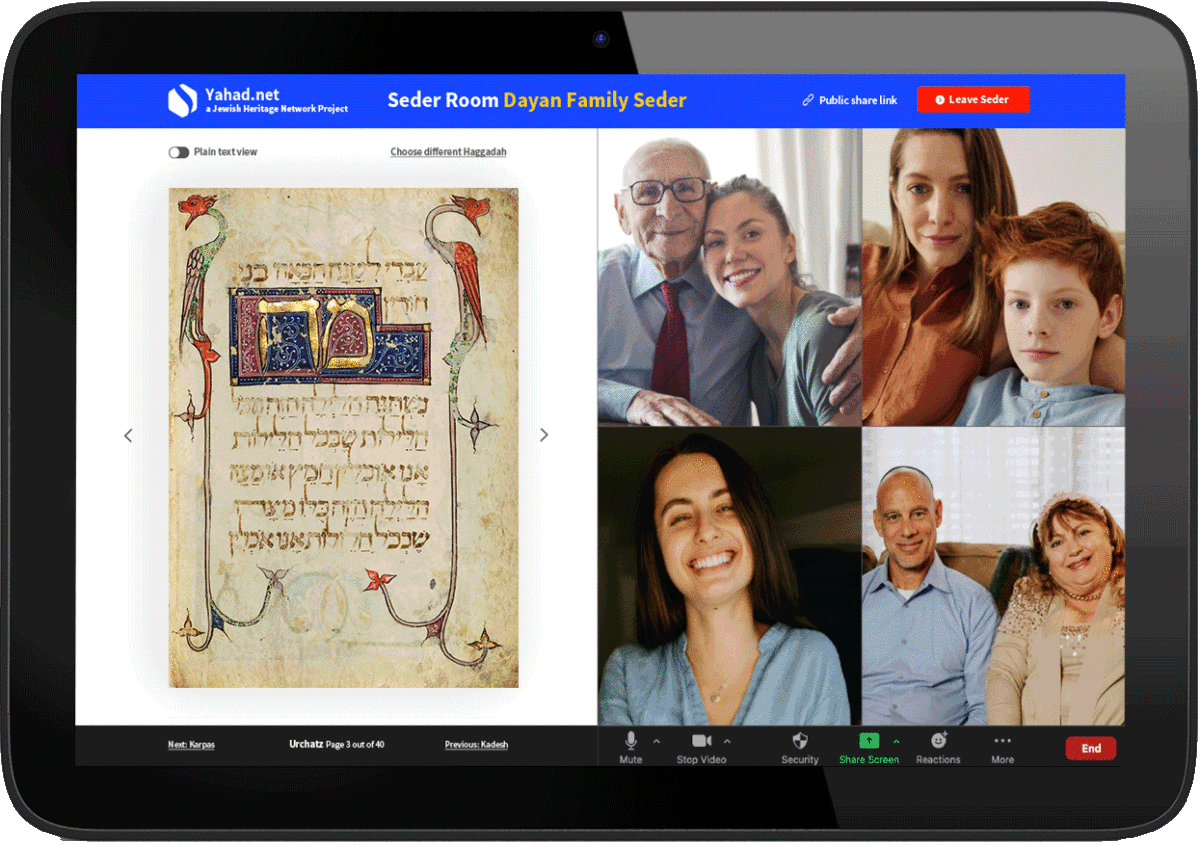1200x845 pixels.
Task: Expand video options chevron next to Stop Video
Action: pyautogui.click(x=727, y=741)
